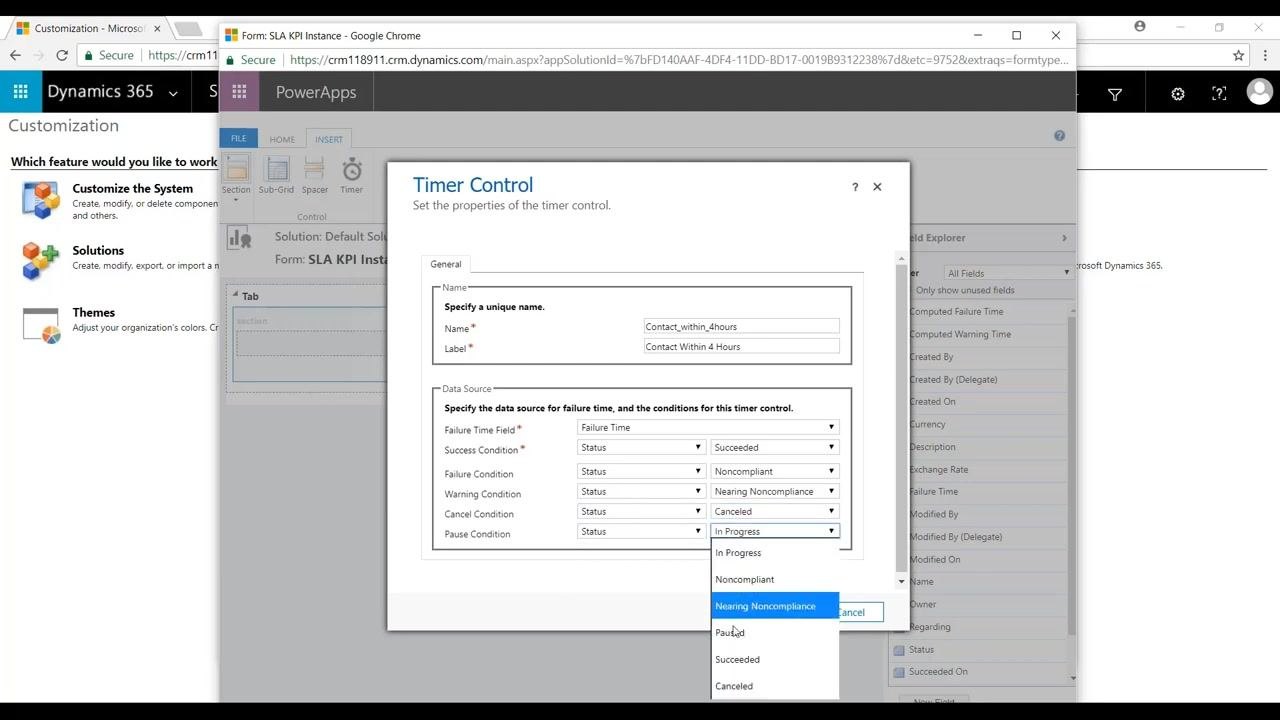Choose In Progress from dropdown list

[775, 553]
